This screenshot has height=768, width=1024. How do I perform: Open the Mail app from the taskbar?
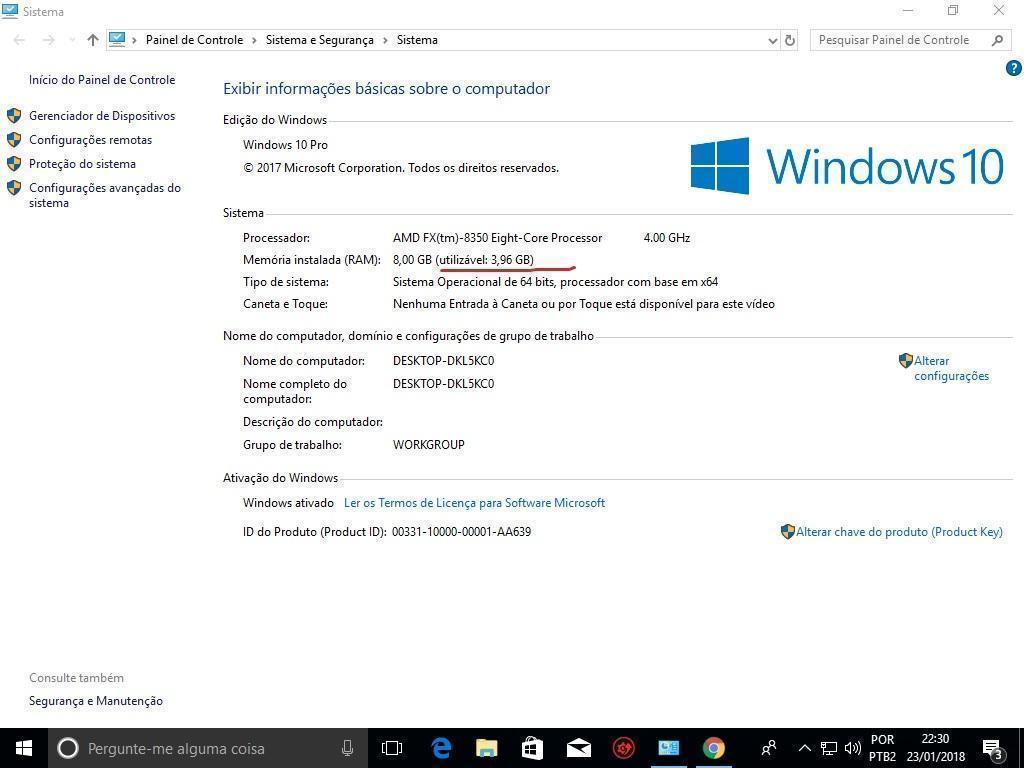coord(579,748)
